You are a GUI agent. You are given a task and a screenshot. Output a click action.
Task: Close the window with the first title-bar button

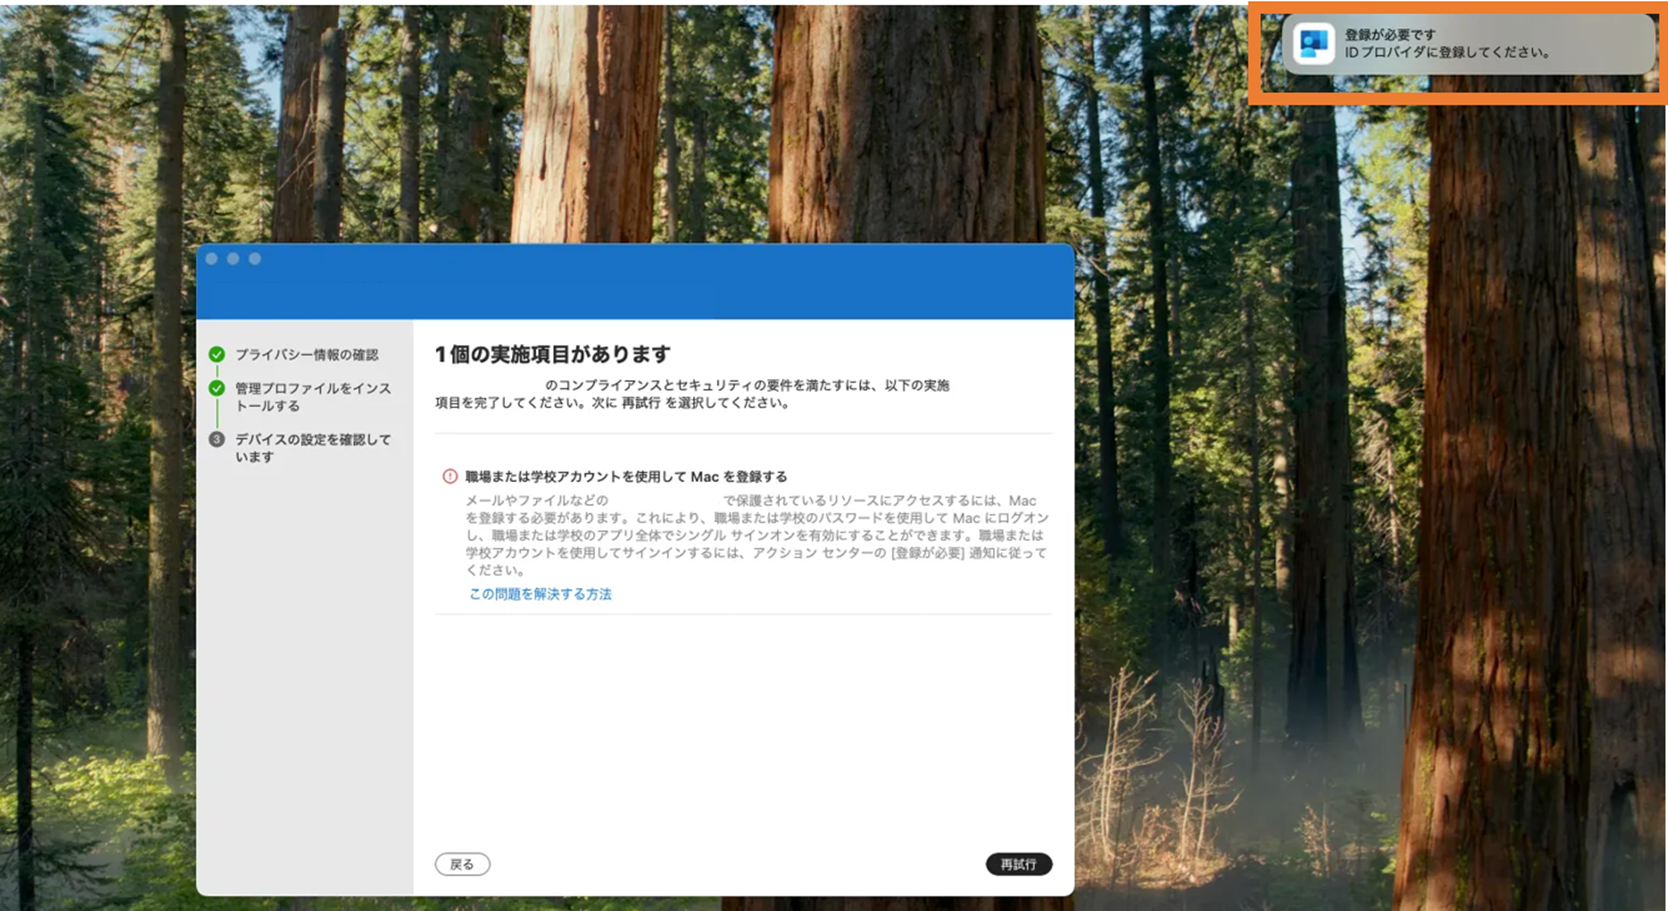click(x=212, y=259)
